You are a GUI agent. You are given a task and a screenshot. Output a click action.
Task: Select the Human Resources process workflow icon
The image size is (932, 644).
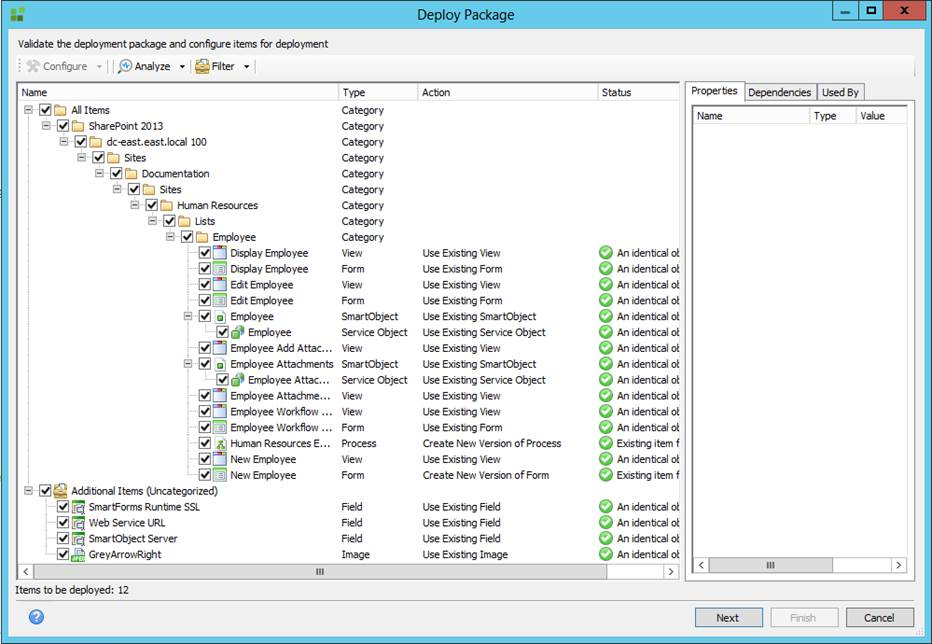[220, 443]
